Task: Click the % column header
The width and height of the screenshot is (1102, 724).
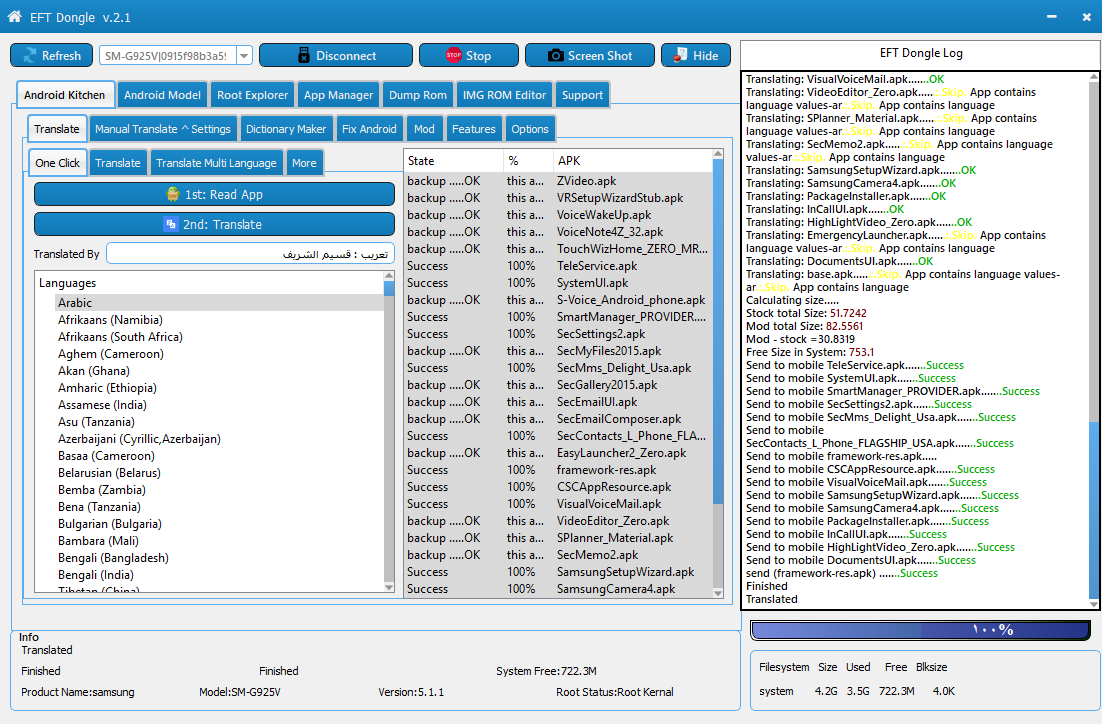Action: 529,160
